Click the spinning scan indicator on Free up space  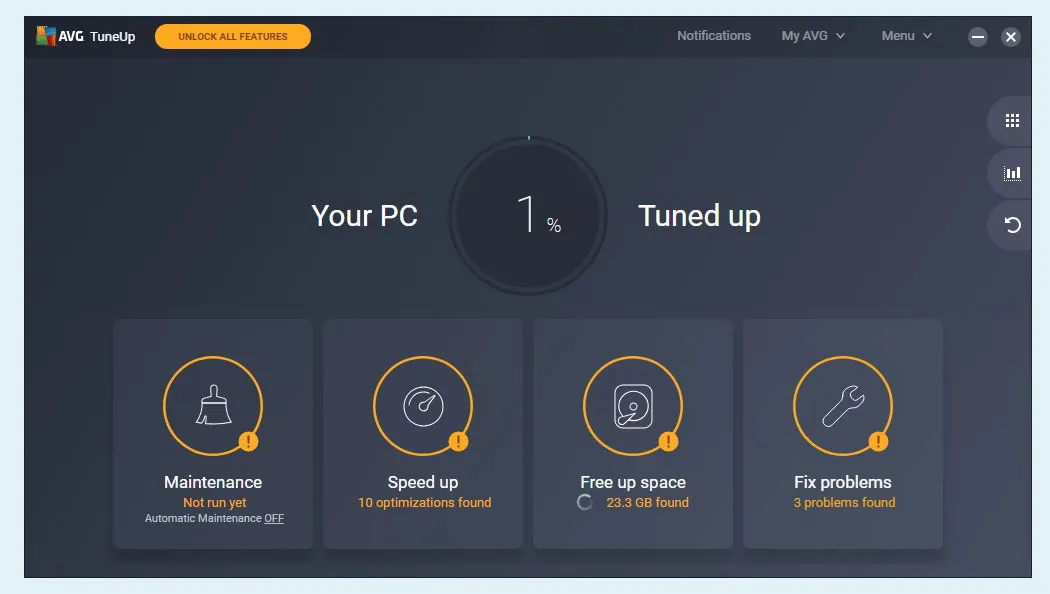(x=585, y=502)
